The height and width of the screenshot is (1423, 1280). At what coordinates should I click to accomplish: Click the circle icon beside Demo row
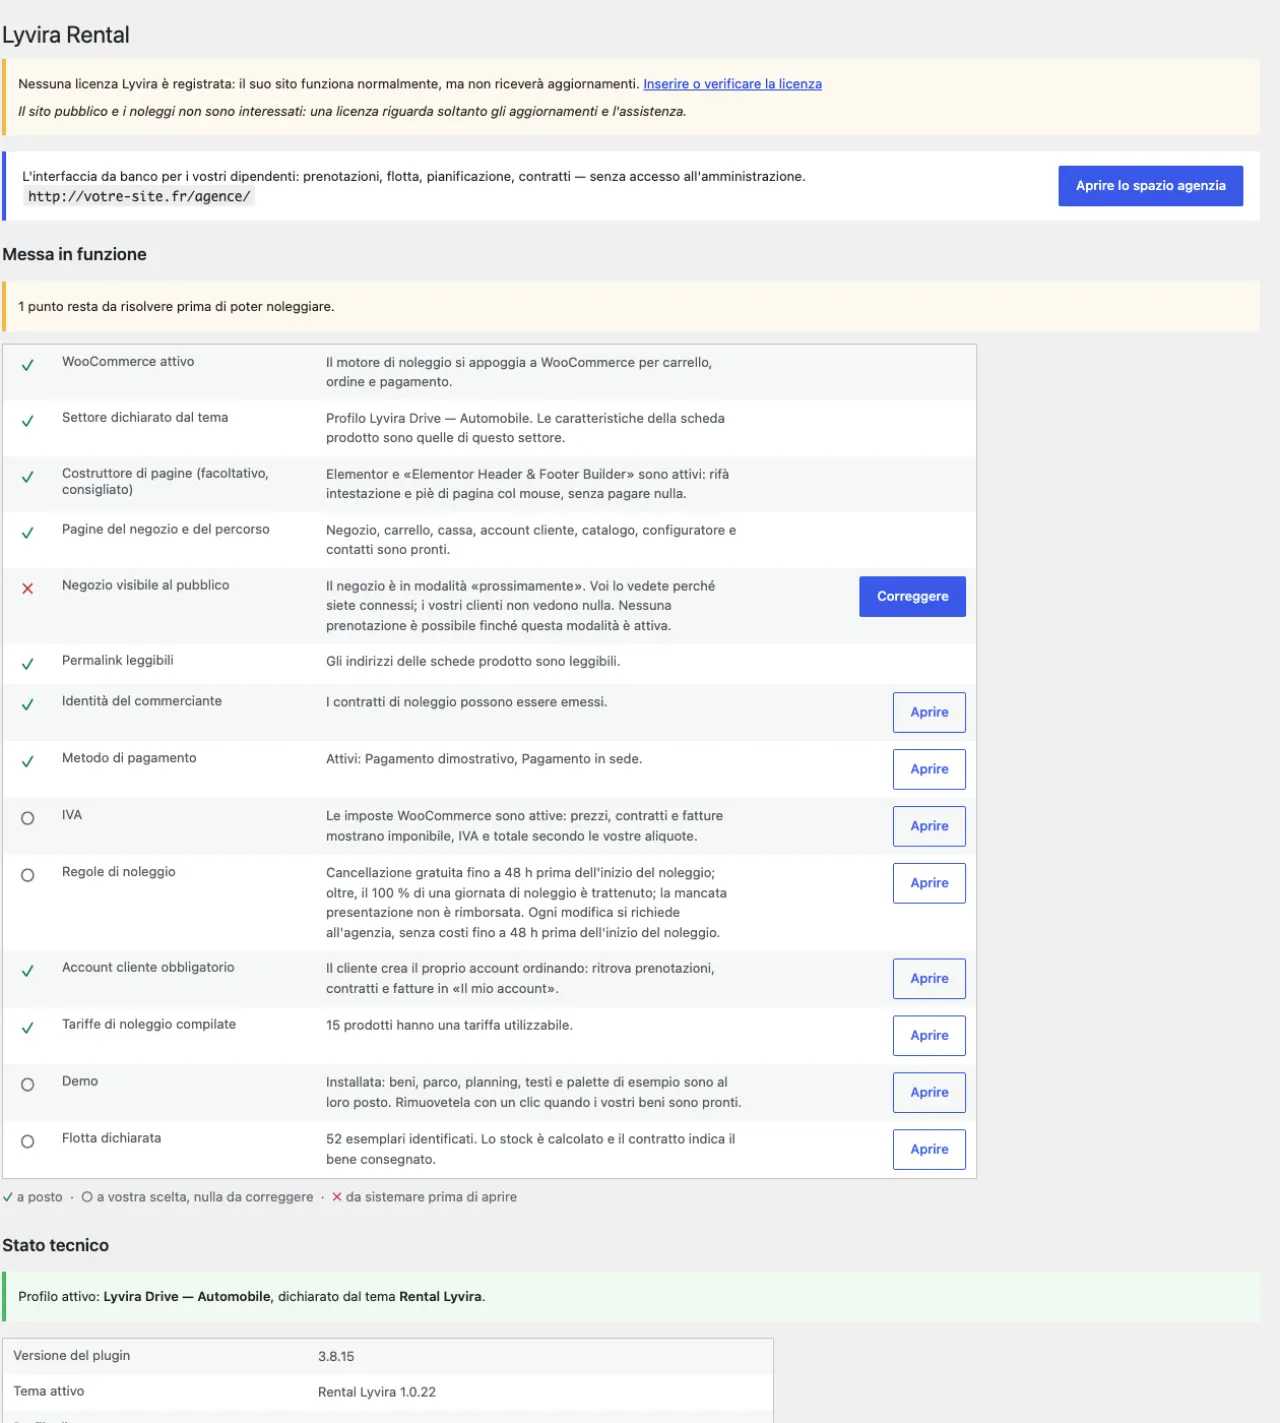pyautogui.click(x=28, y=1084)
